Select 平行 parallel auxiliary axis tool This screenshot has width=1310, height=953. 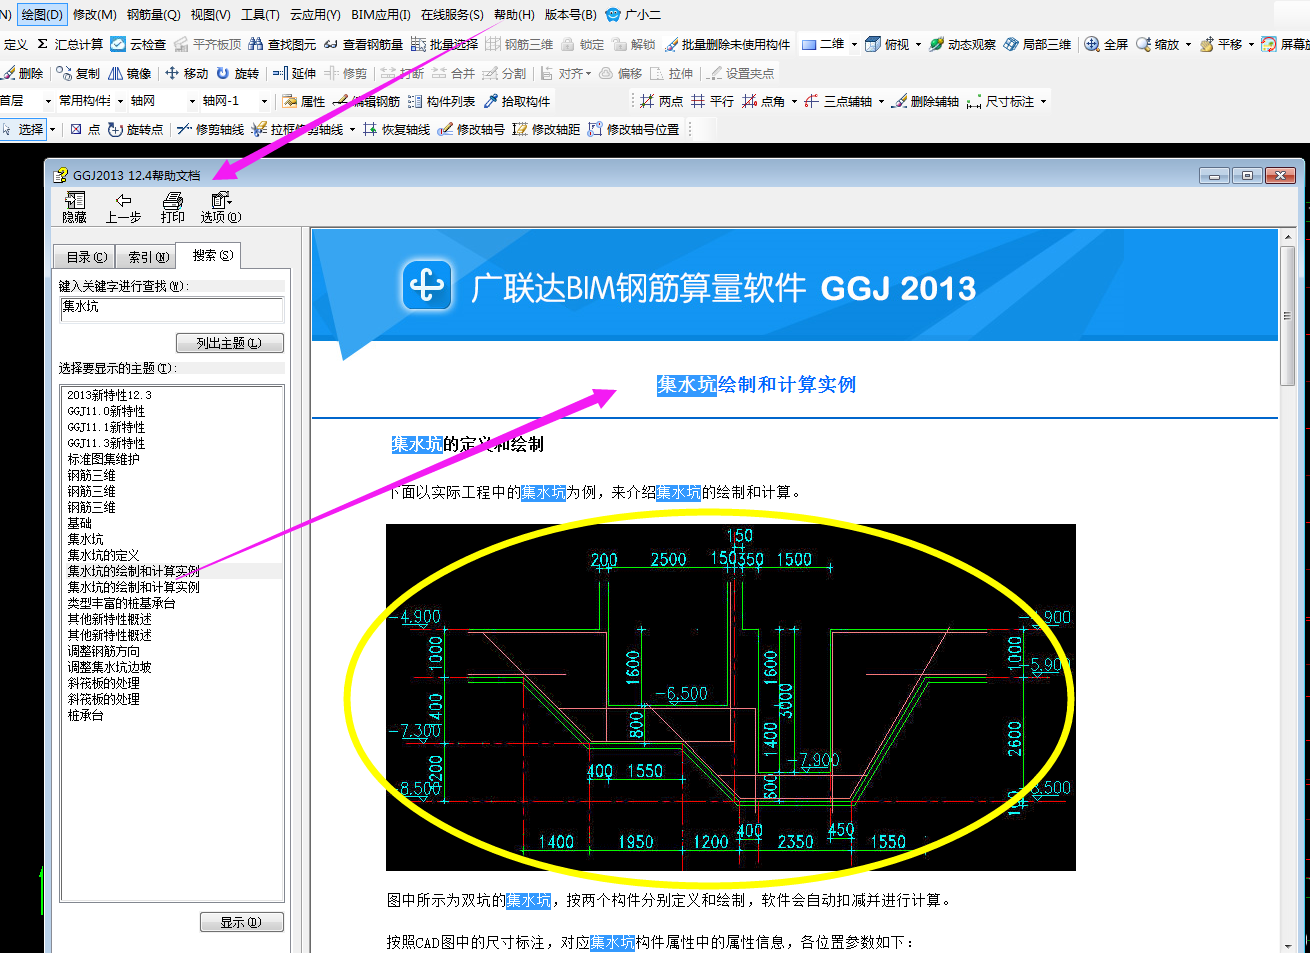coord(712,101)
